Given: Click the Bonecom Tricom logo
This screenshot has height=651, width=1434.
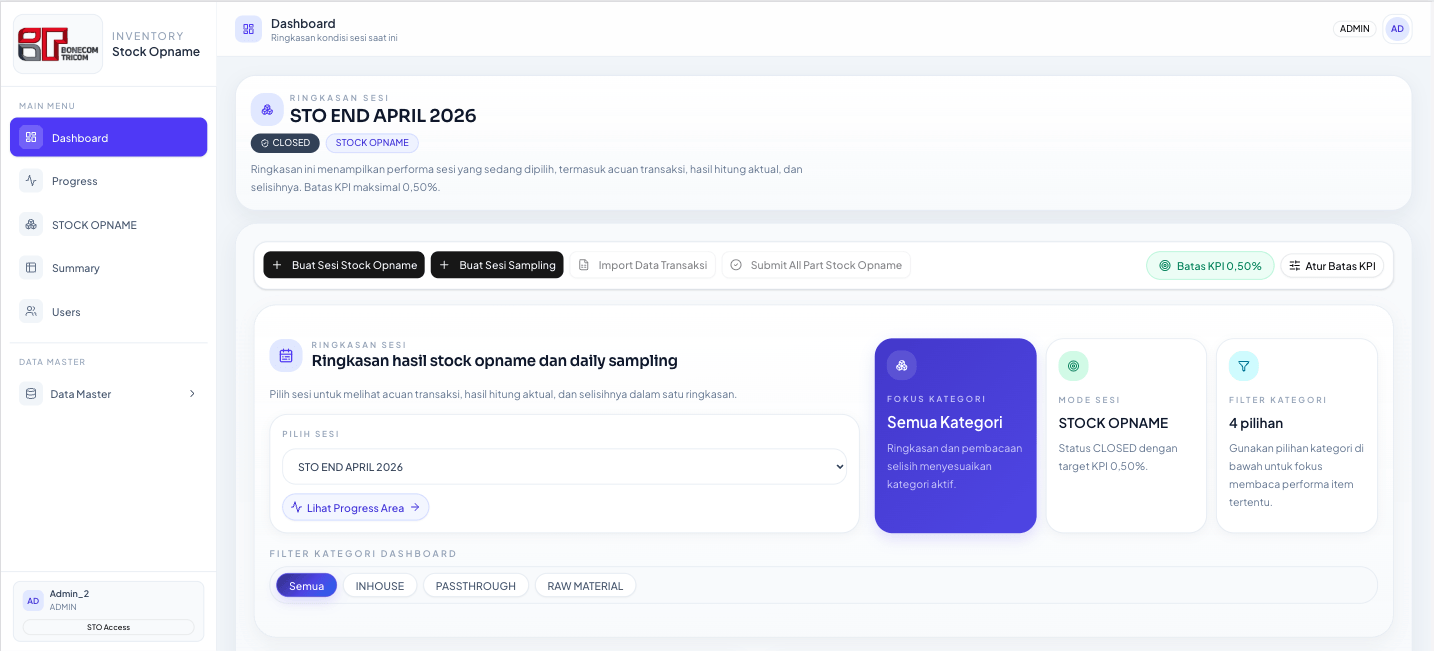Looking at the screenshot, I should pos(58,44).
